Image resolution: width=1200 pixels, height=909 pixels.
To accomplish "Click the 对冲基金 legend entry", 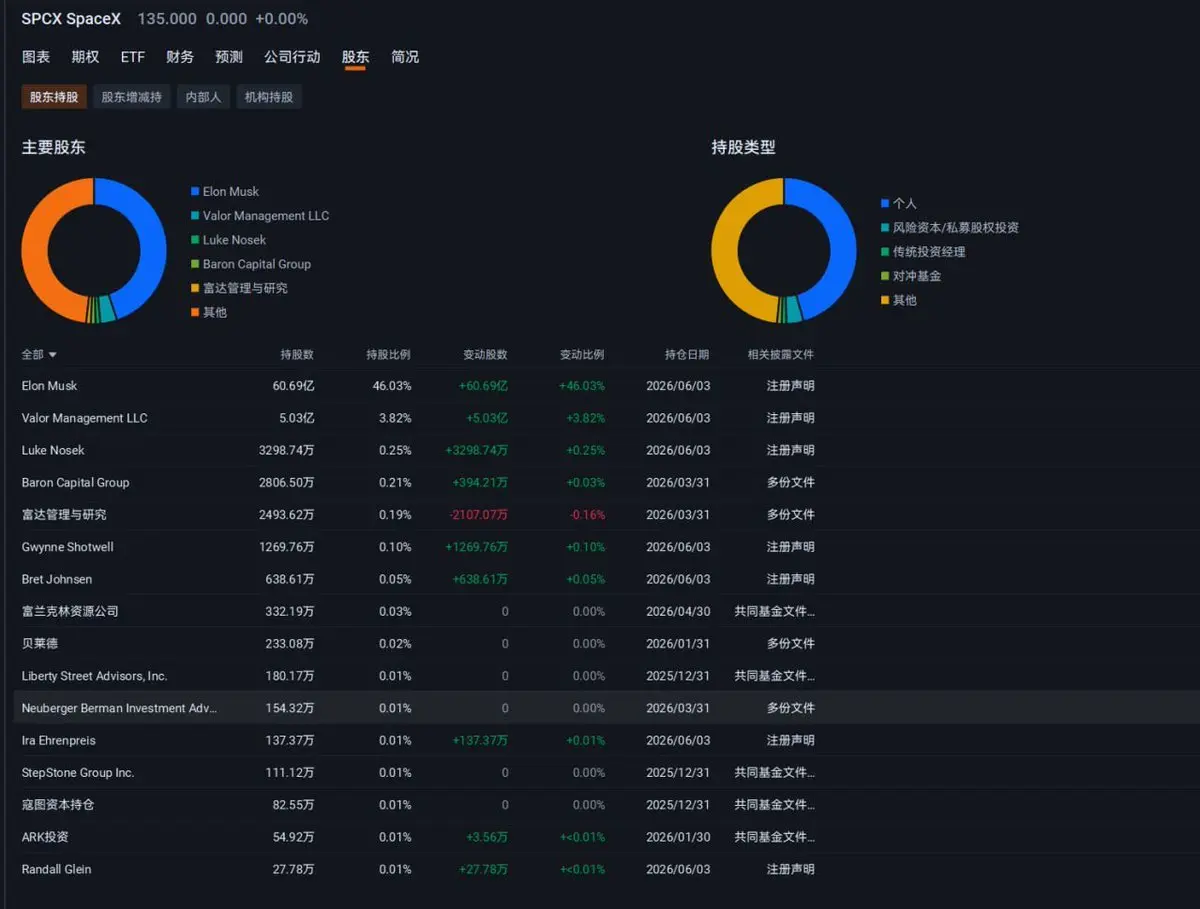I will (911, 276).
